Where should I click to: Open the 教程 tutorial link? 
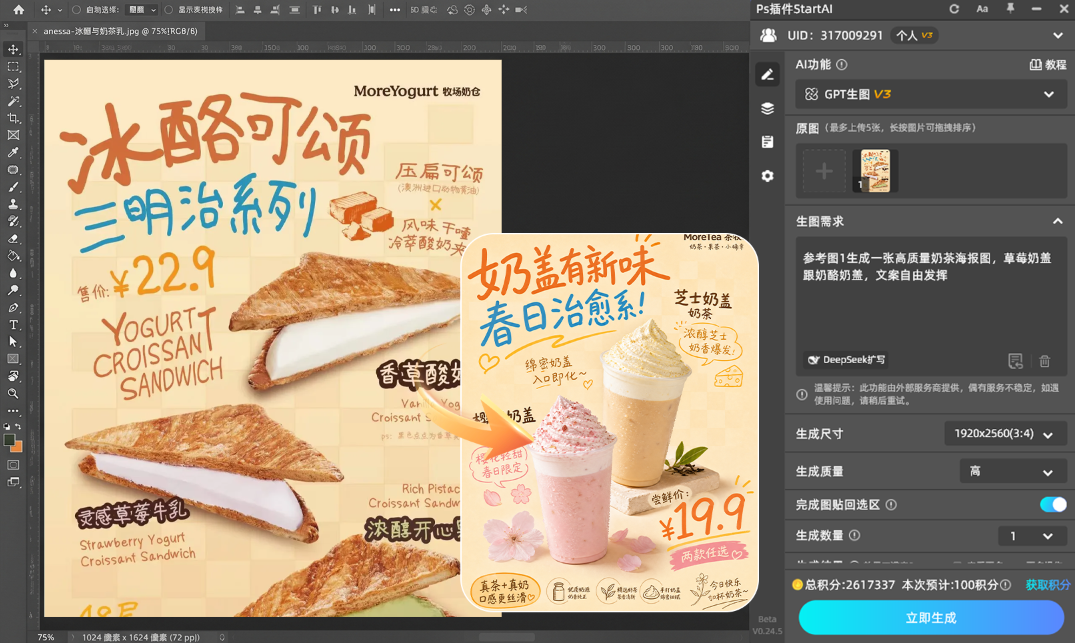[x=1048, y=64]
